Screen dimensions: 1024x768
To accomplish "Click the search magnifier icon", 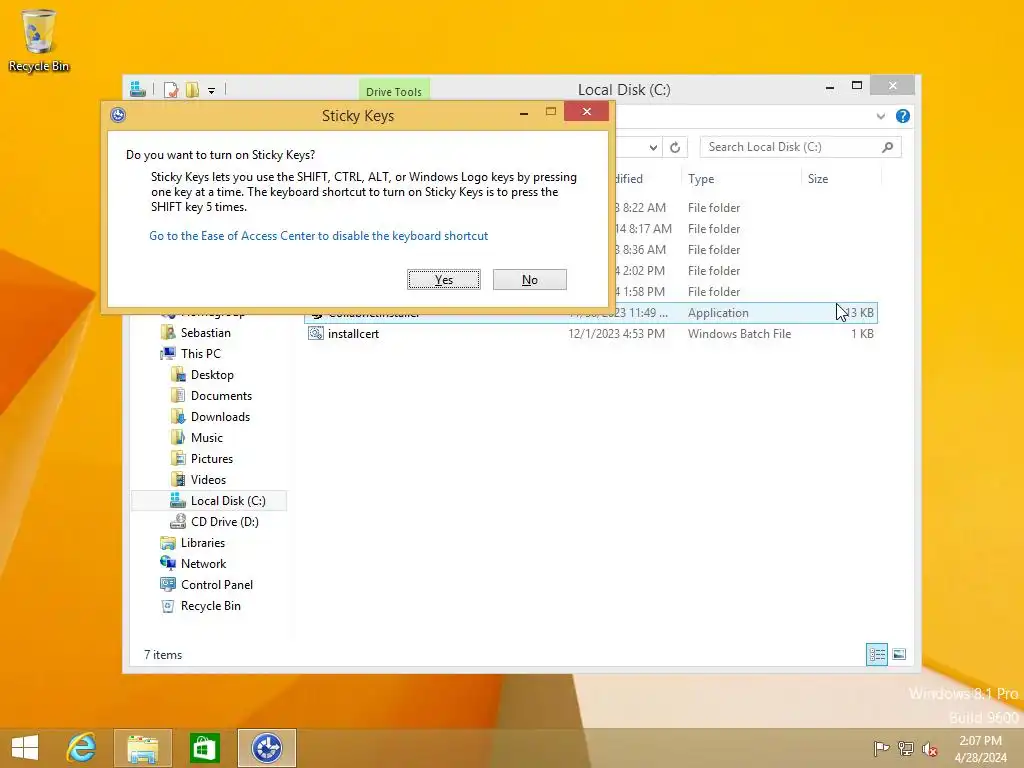I will point(887,147).
